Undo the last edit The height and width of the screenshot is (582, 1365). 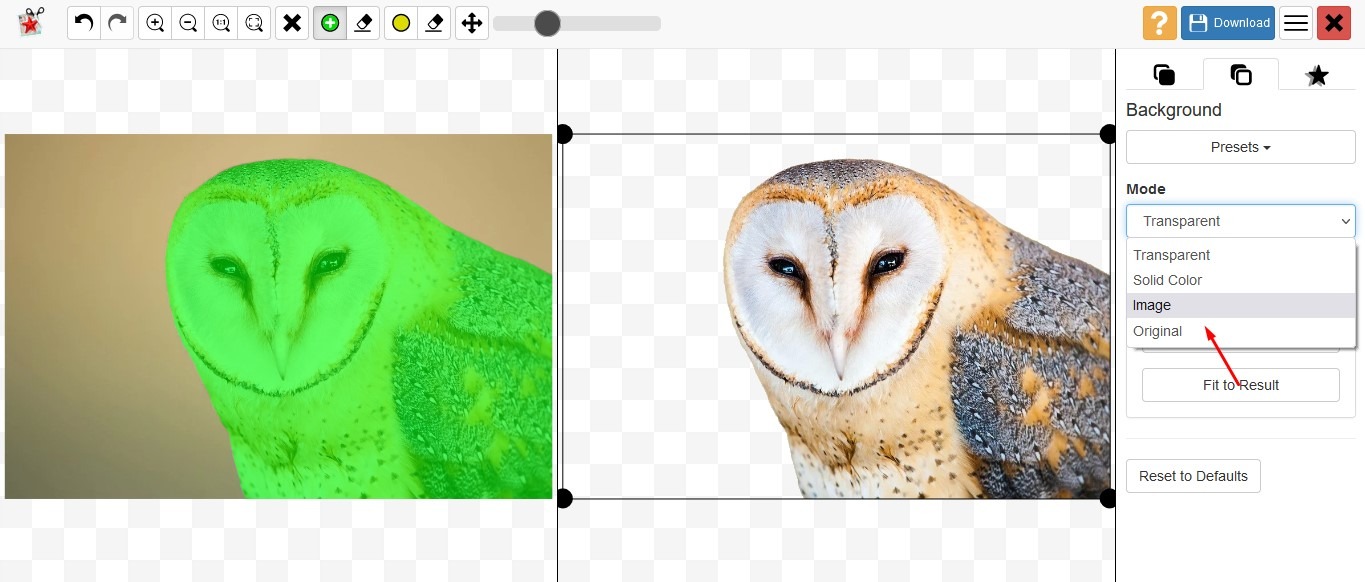[x=84, y=23]
